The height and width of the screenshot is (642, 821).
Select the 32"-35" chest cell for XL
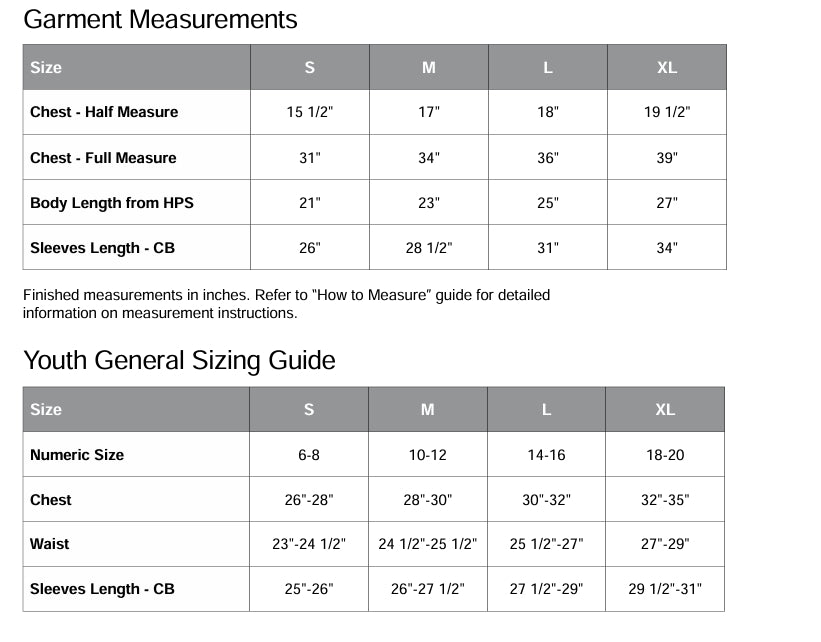[x=665, y=500]
